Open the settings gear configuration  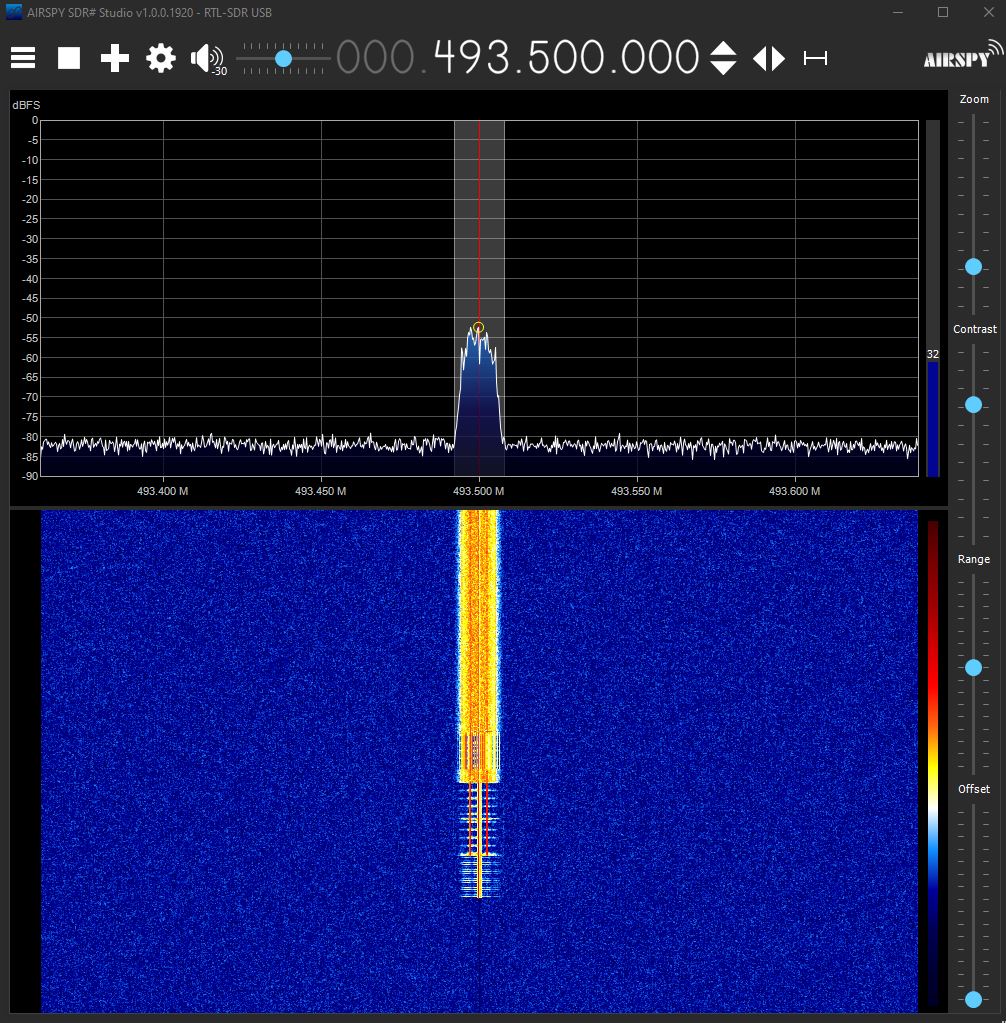click(161, 58)
